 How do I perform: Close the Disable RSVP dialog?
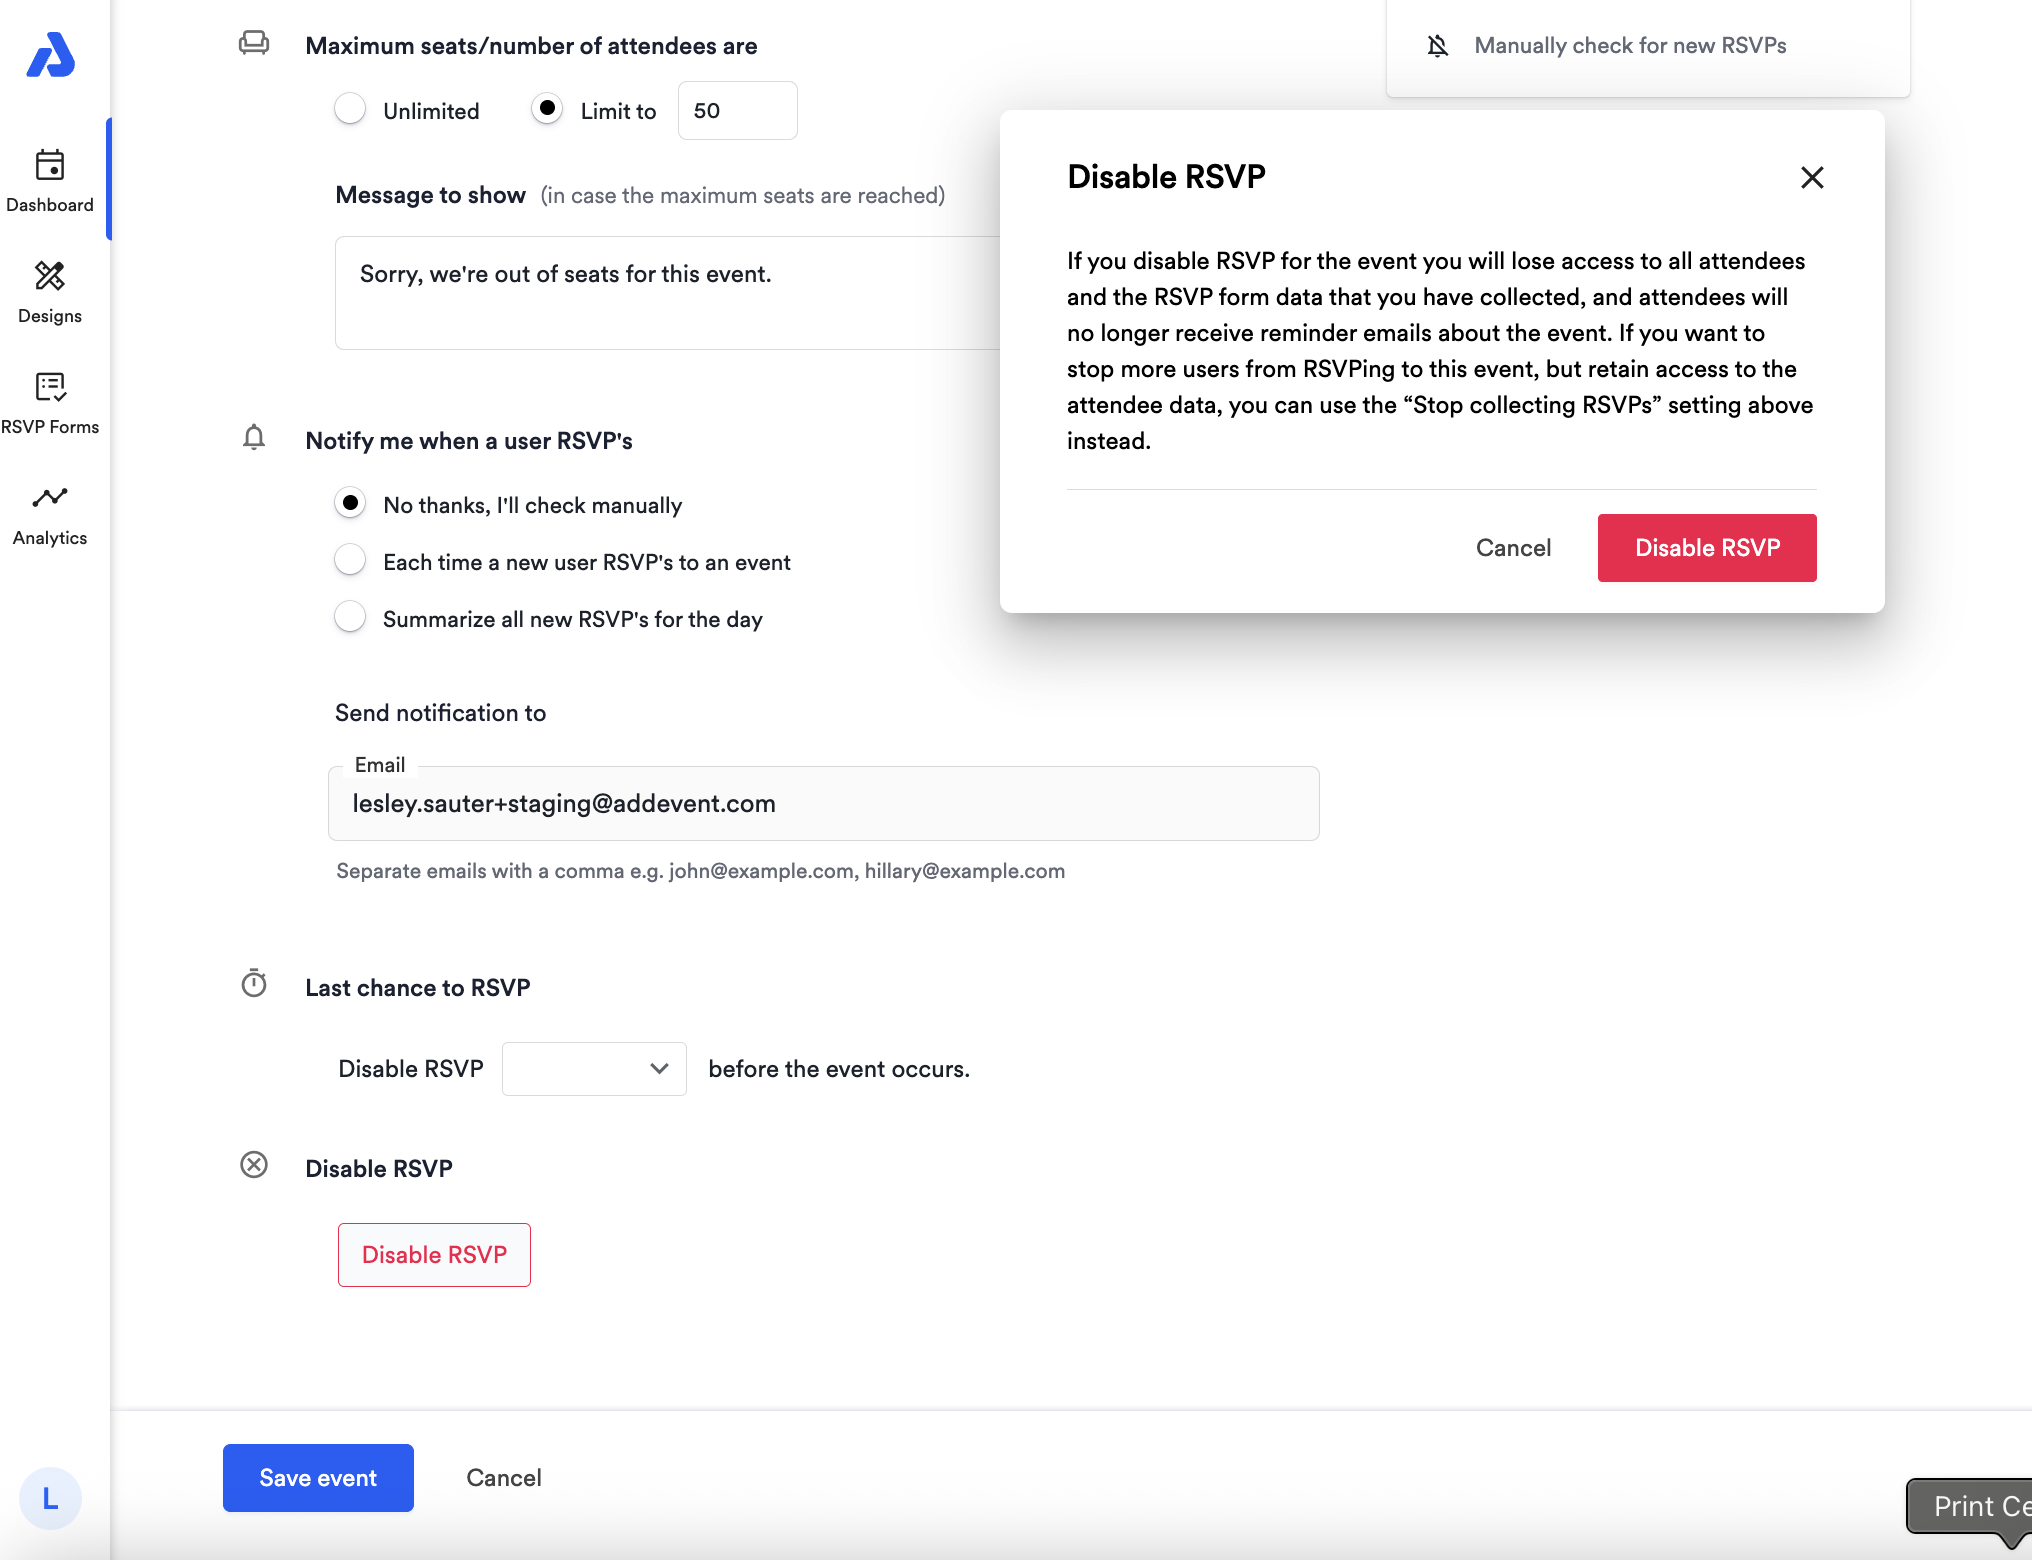(1812, 178)
